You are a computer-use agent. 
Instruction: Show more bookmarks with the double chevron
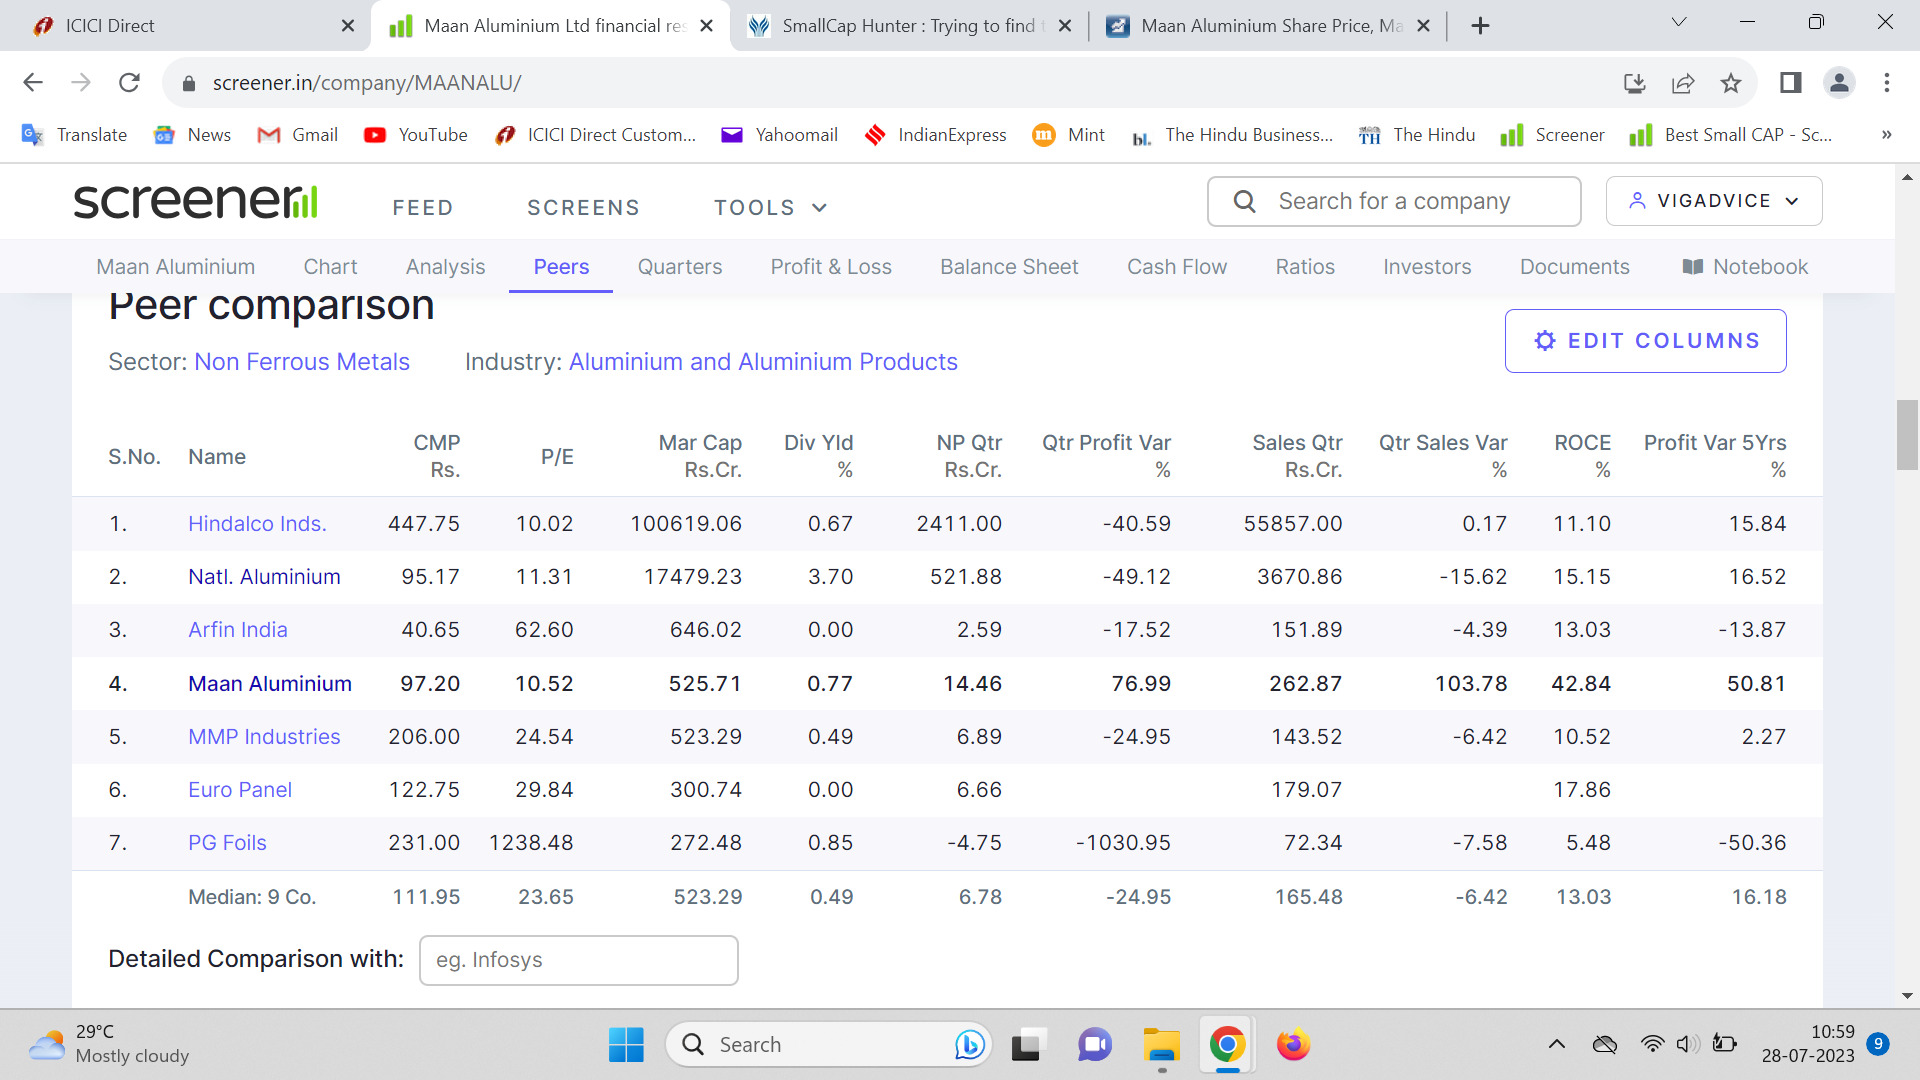[1886, 135]
